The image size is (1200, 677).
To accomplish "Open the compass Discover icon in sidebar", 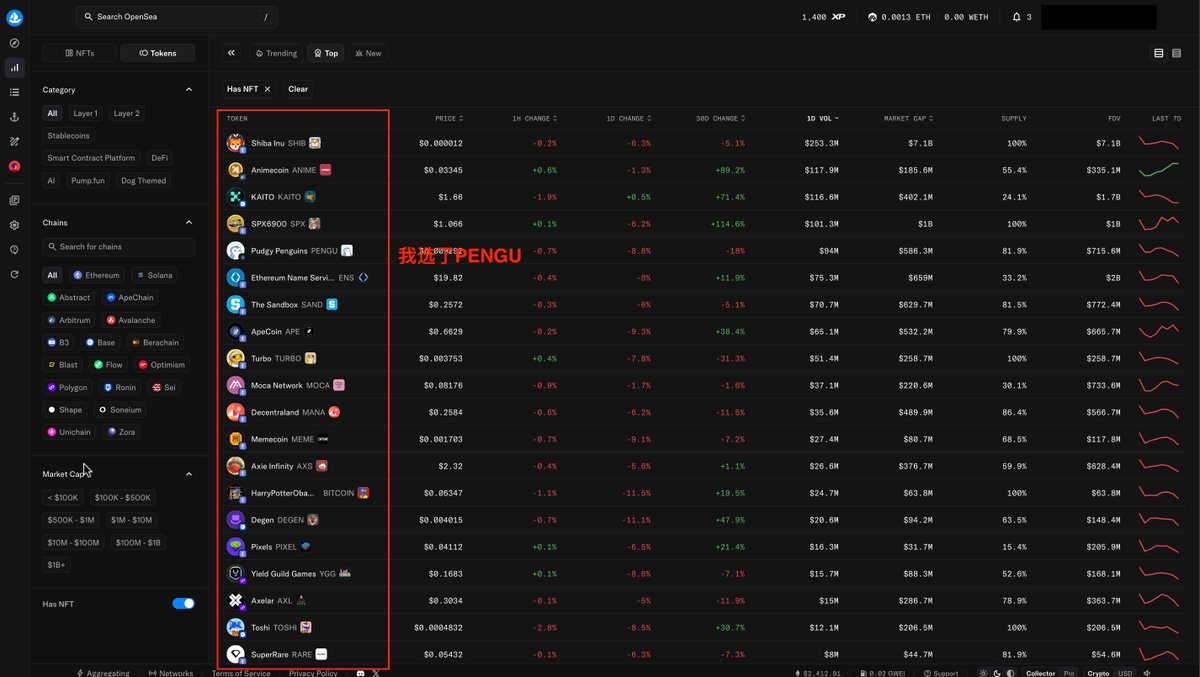I will 14,43.
